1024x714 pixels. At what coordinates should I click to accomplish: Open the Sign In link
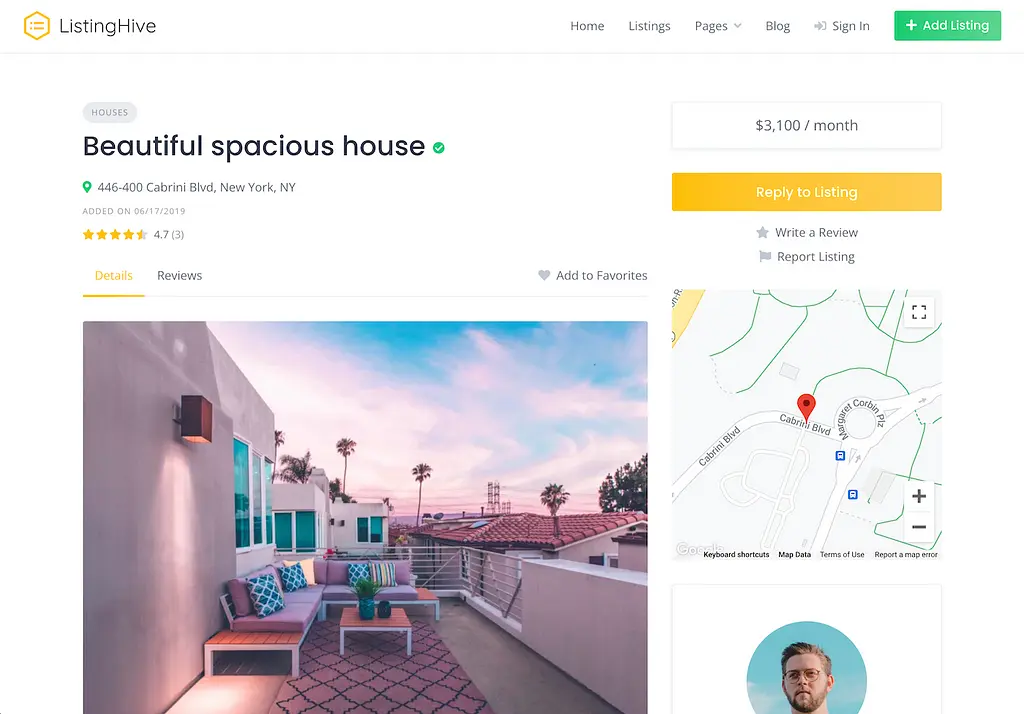click(x=842, y=26)
